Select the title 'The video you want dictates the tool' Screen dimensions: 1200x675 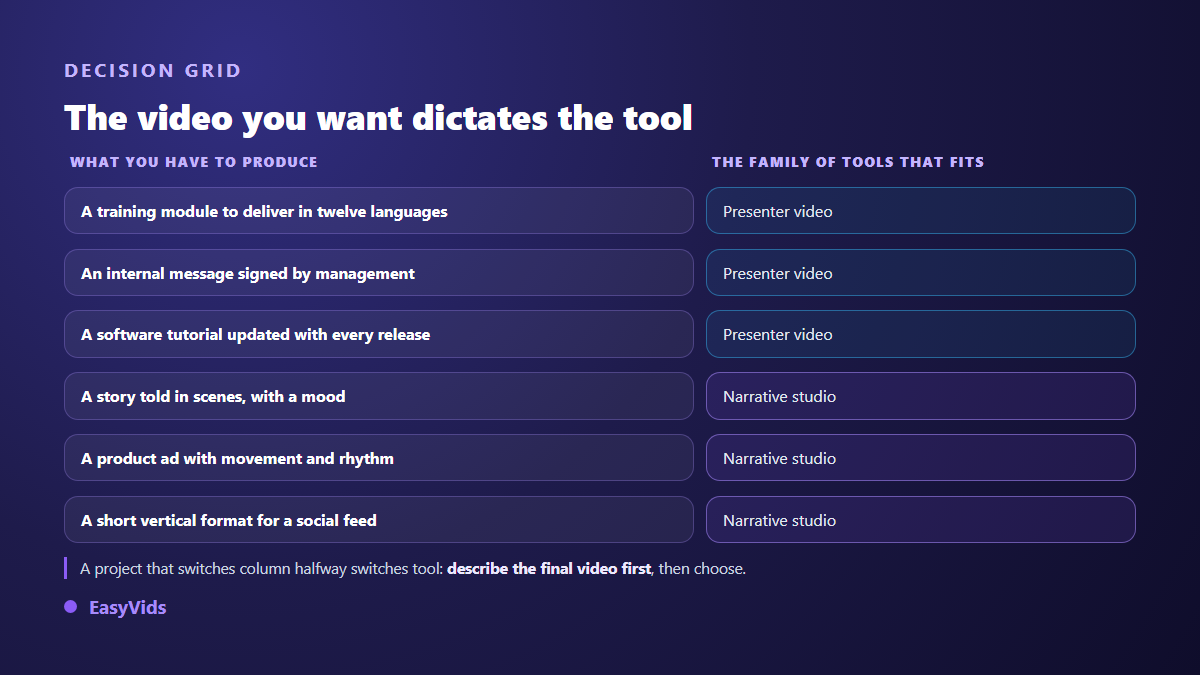point(378,118)
